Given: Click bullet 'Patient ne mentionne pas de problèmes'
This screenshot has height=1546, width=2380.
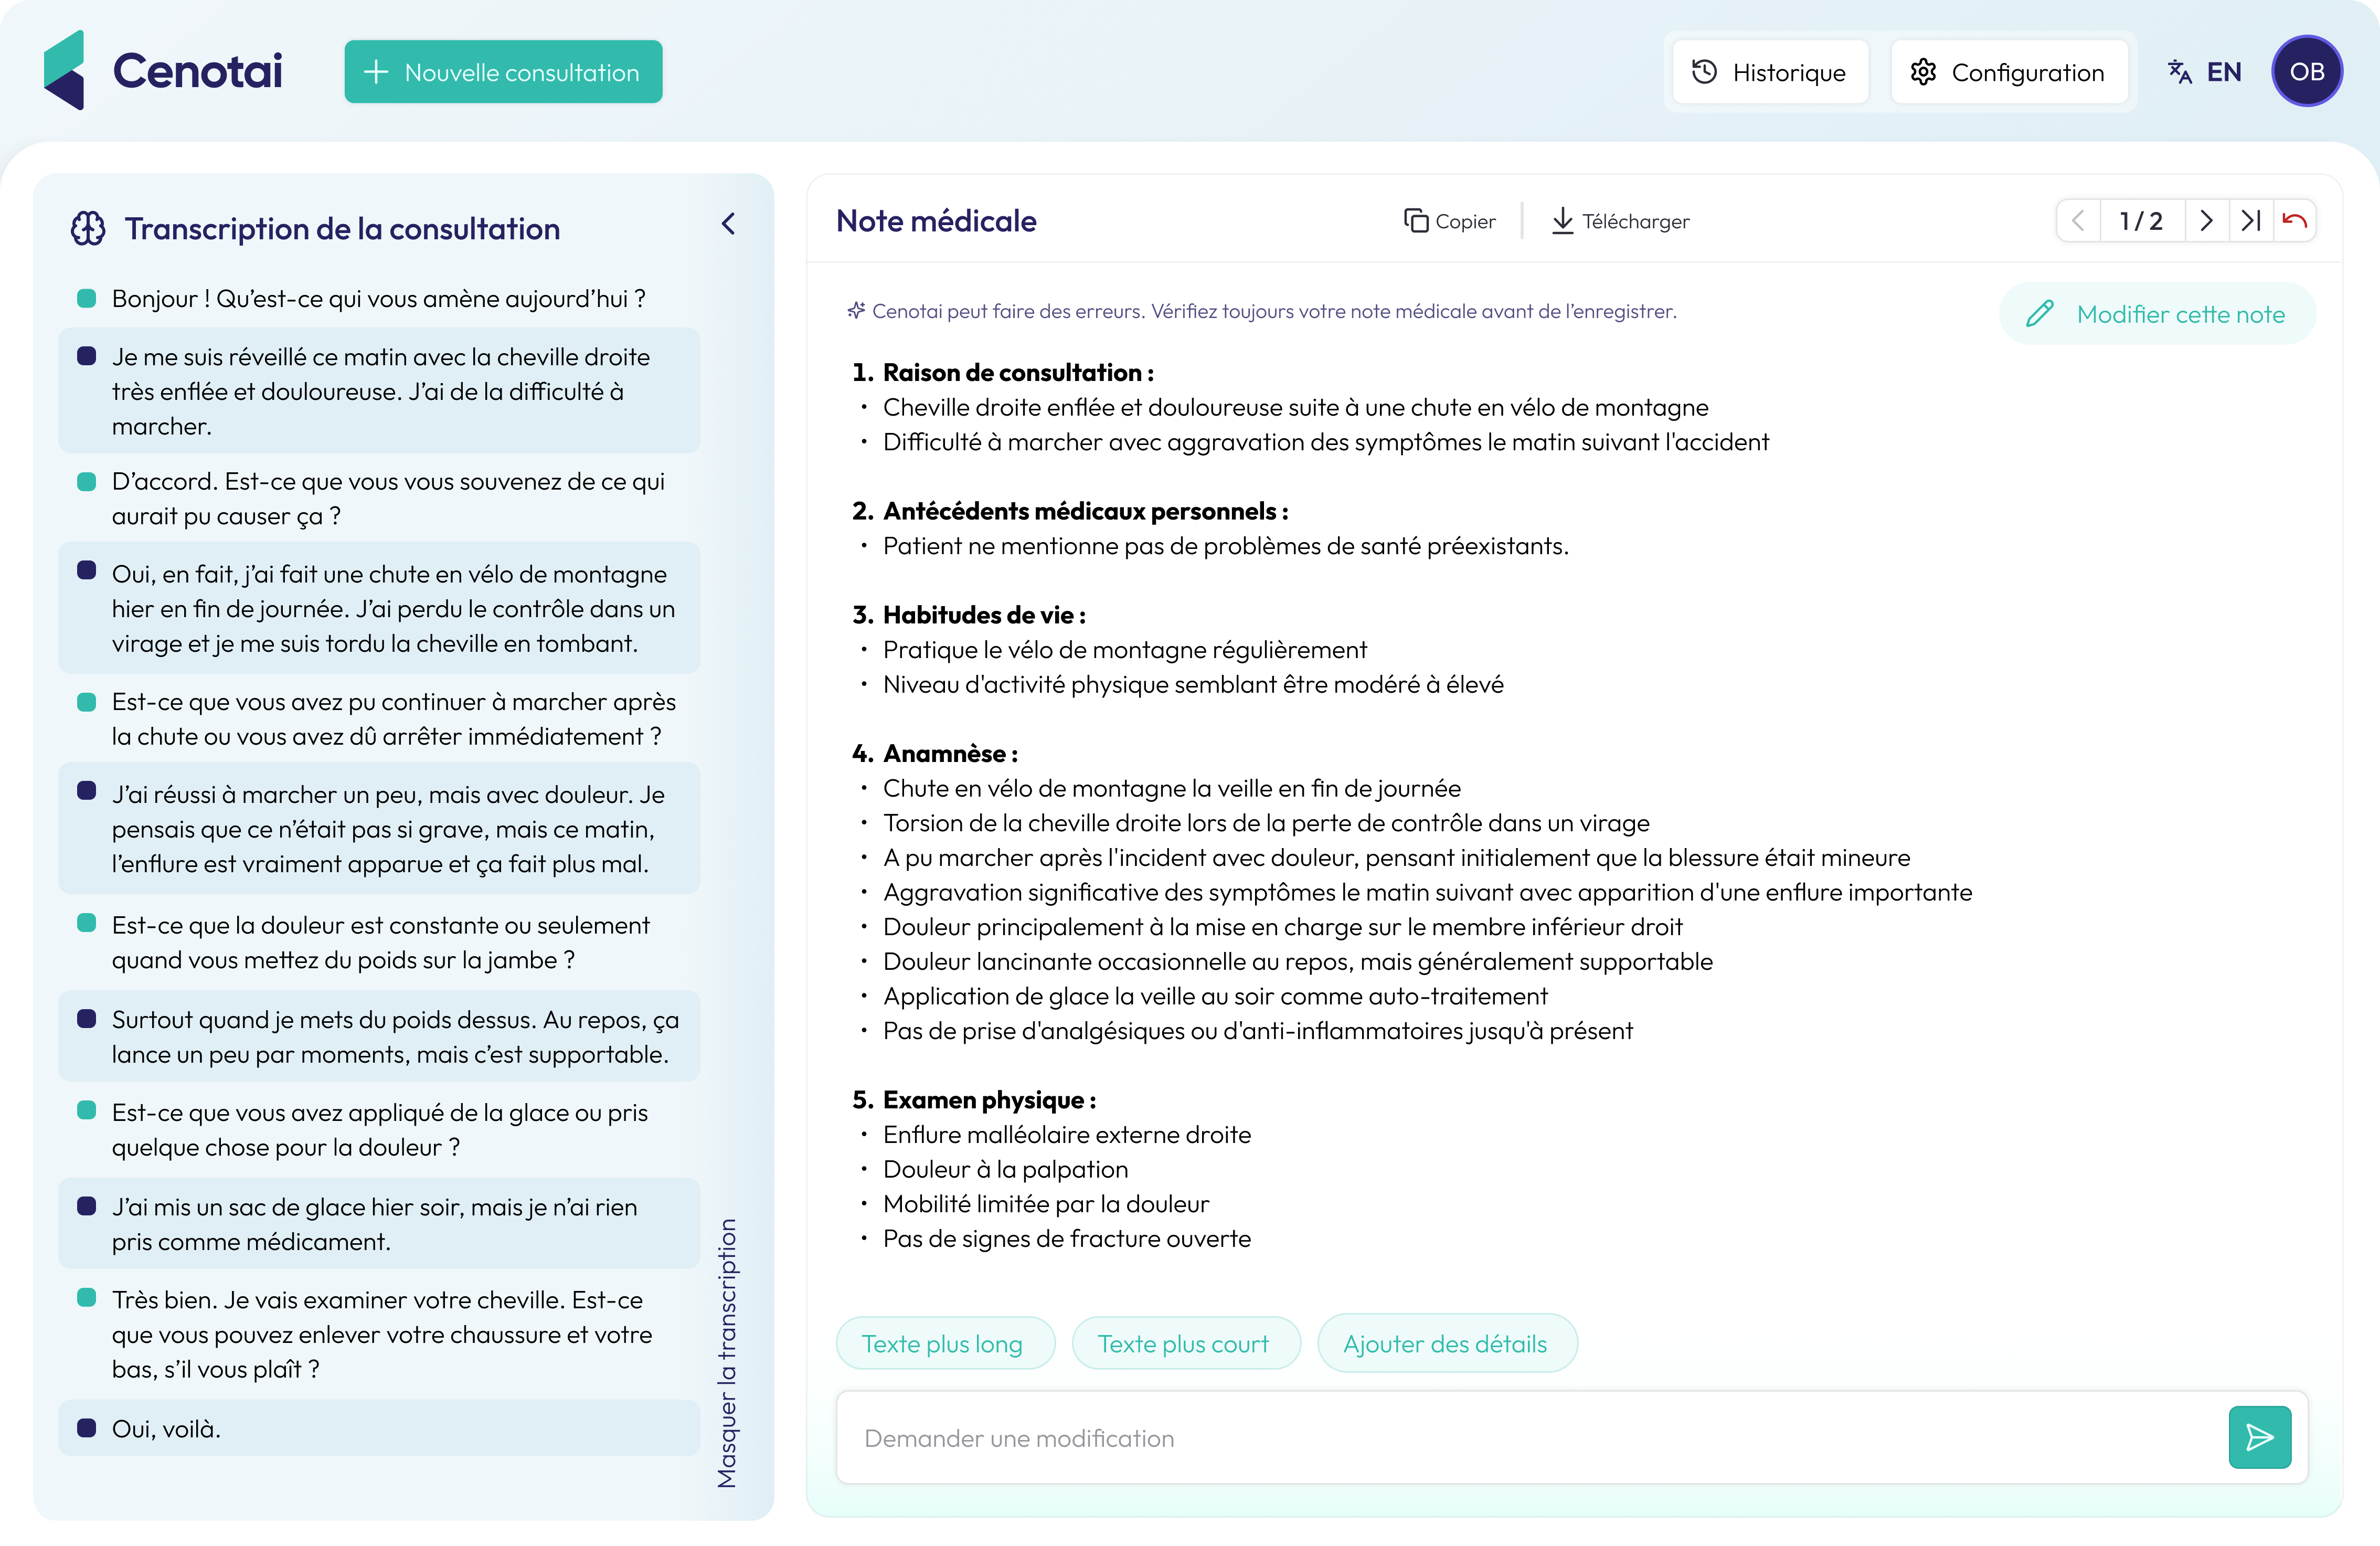Looking at the screenshot, I should point(1226,546).
